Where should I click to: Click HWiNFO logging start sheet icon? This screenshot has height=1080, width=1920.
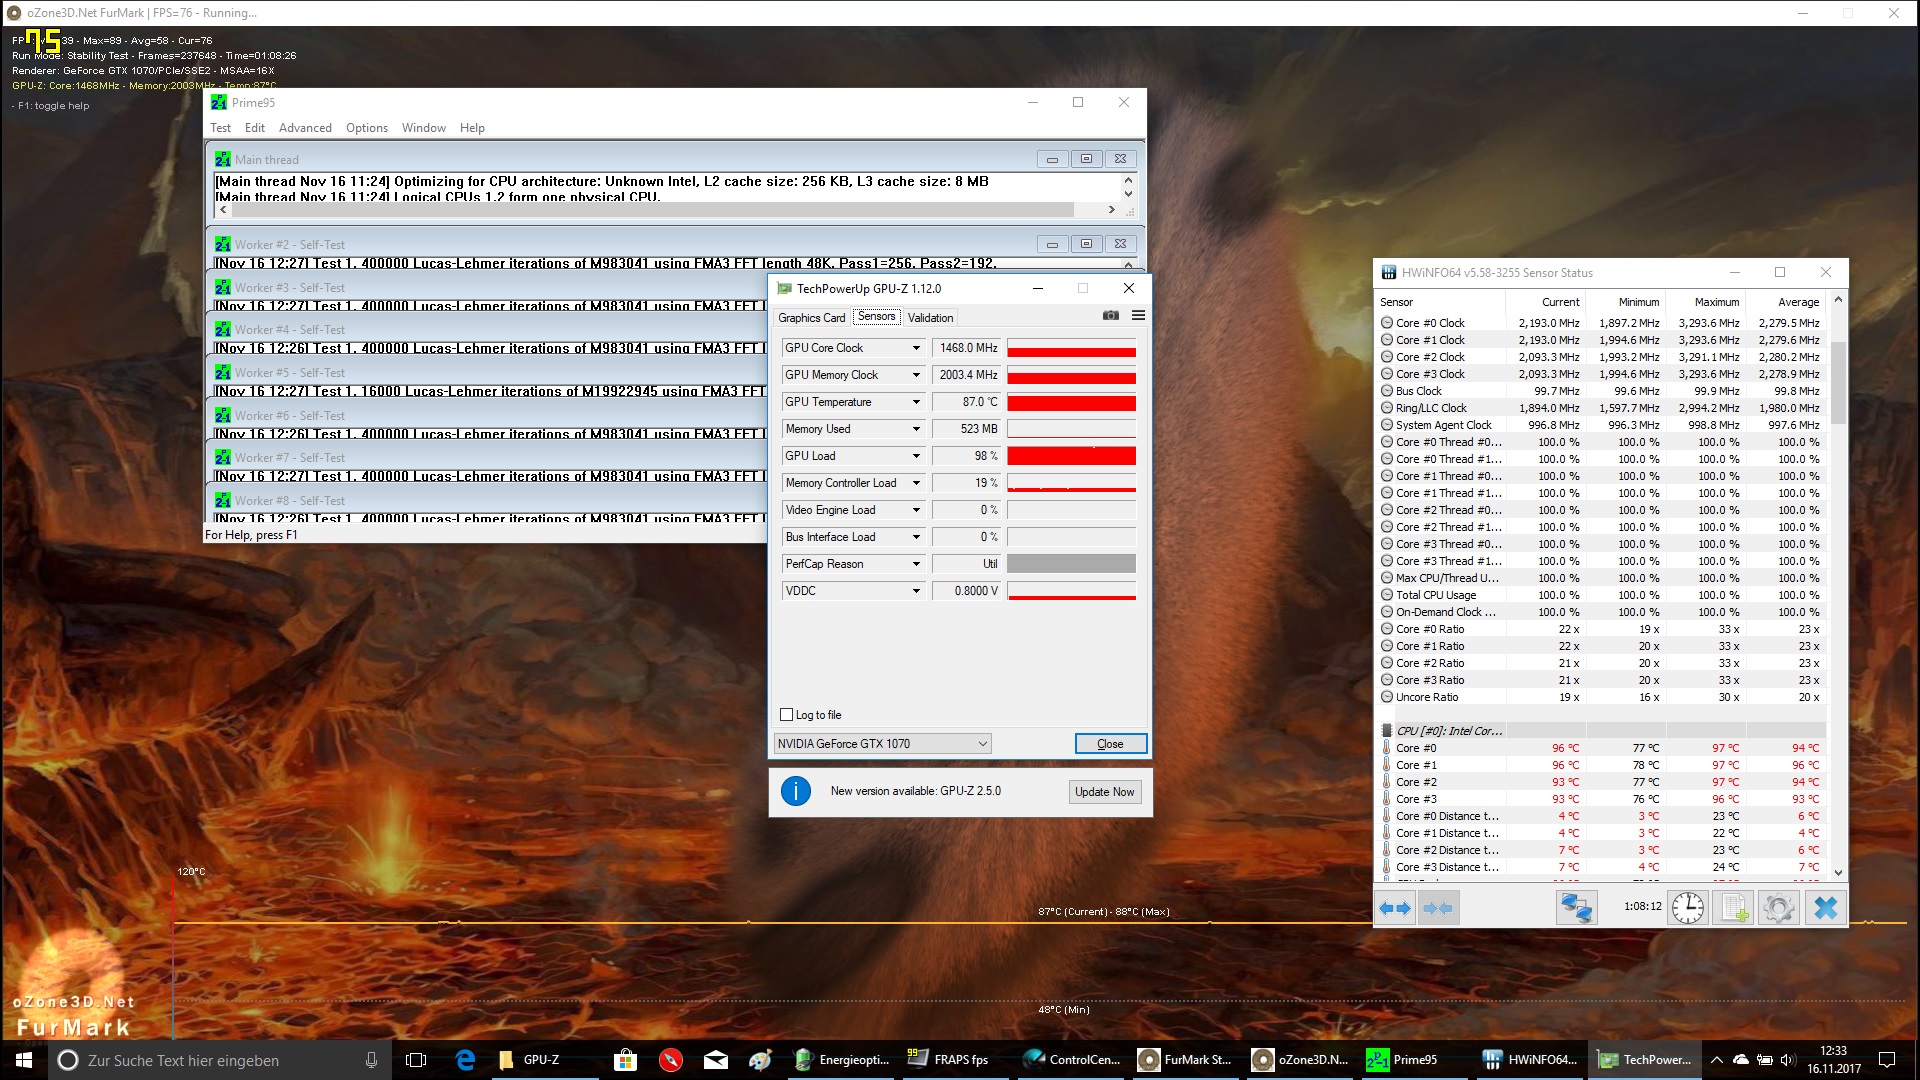(1733, 908)
